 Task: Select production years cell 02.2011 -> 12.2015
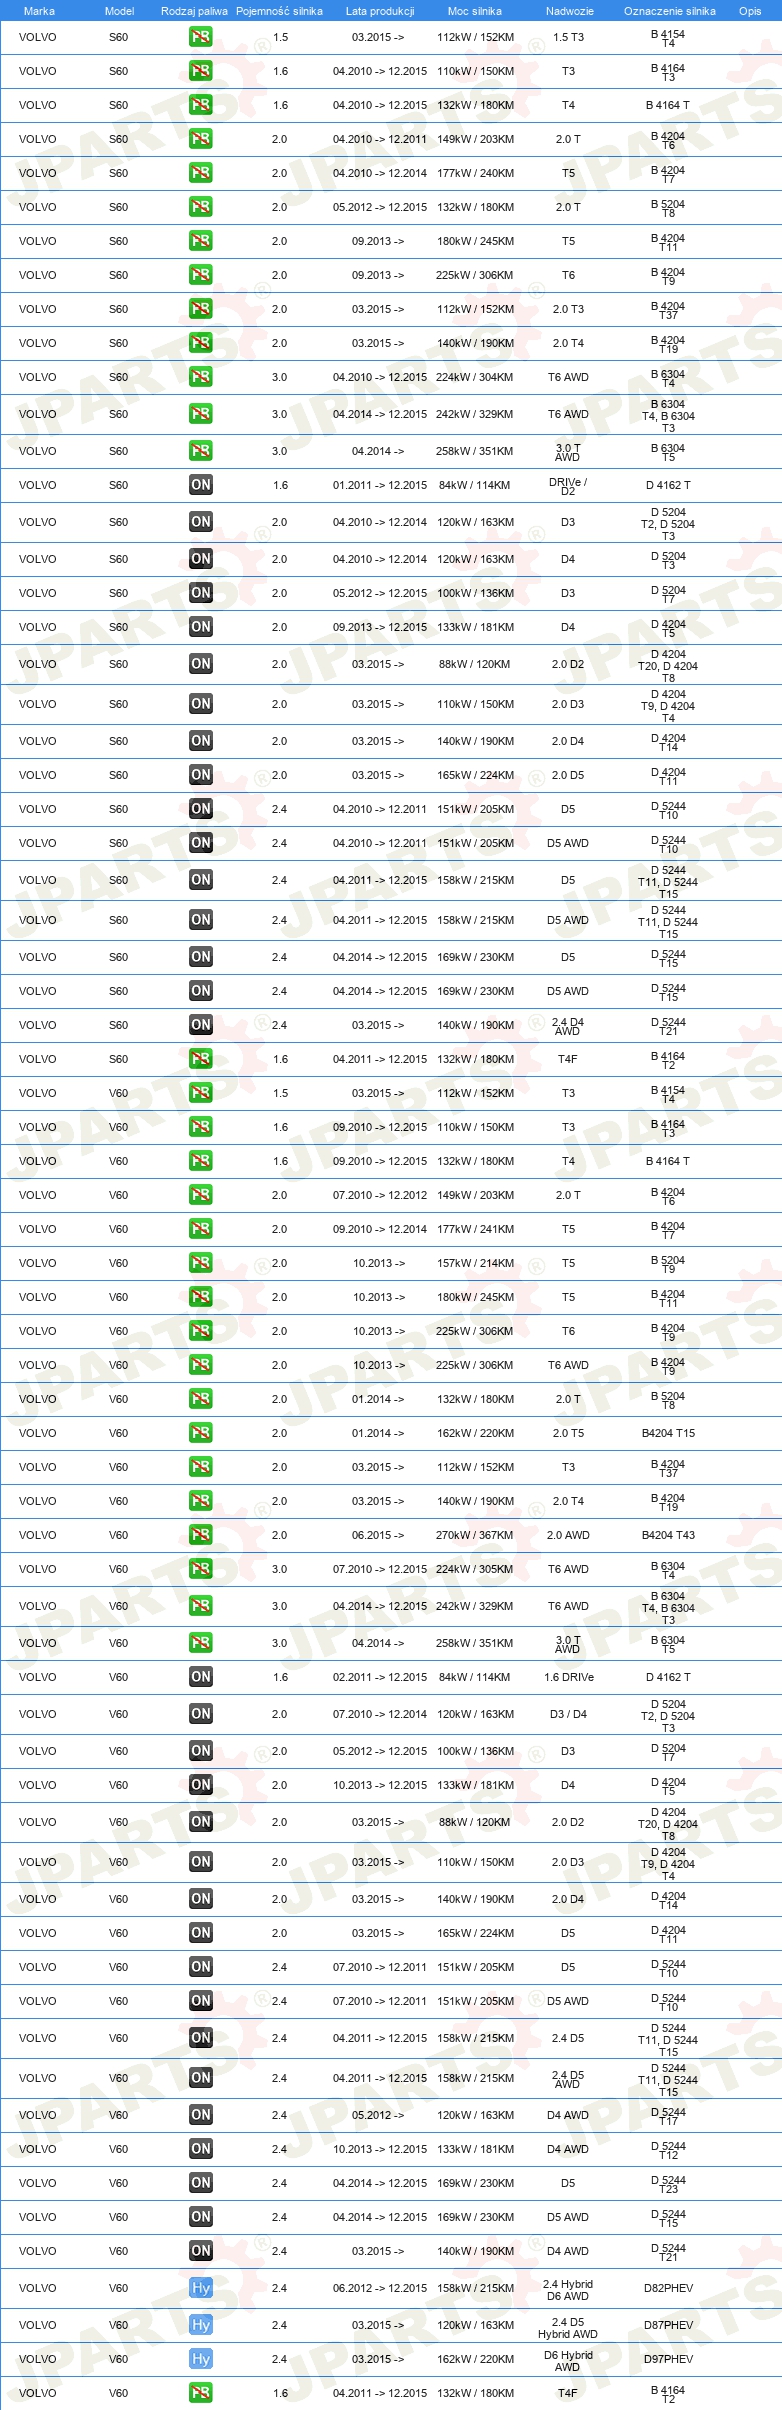(380, 1677)
